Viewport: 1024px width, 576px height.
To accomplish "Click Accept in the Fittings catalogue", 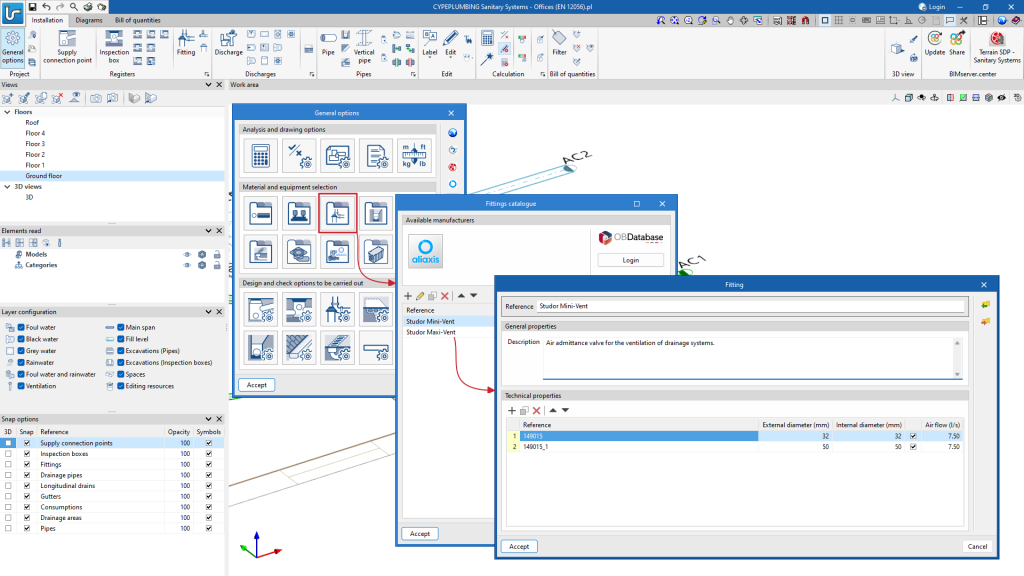I will tap(420, 534).
